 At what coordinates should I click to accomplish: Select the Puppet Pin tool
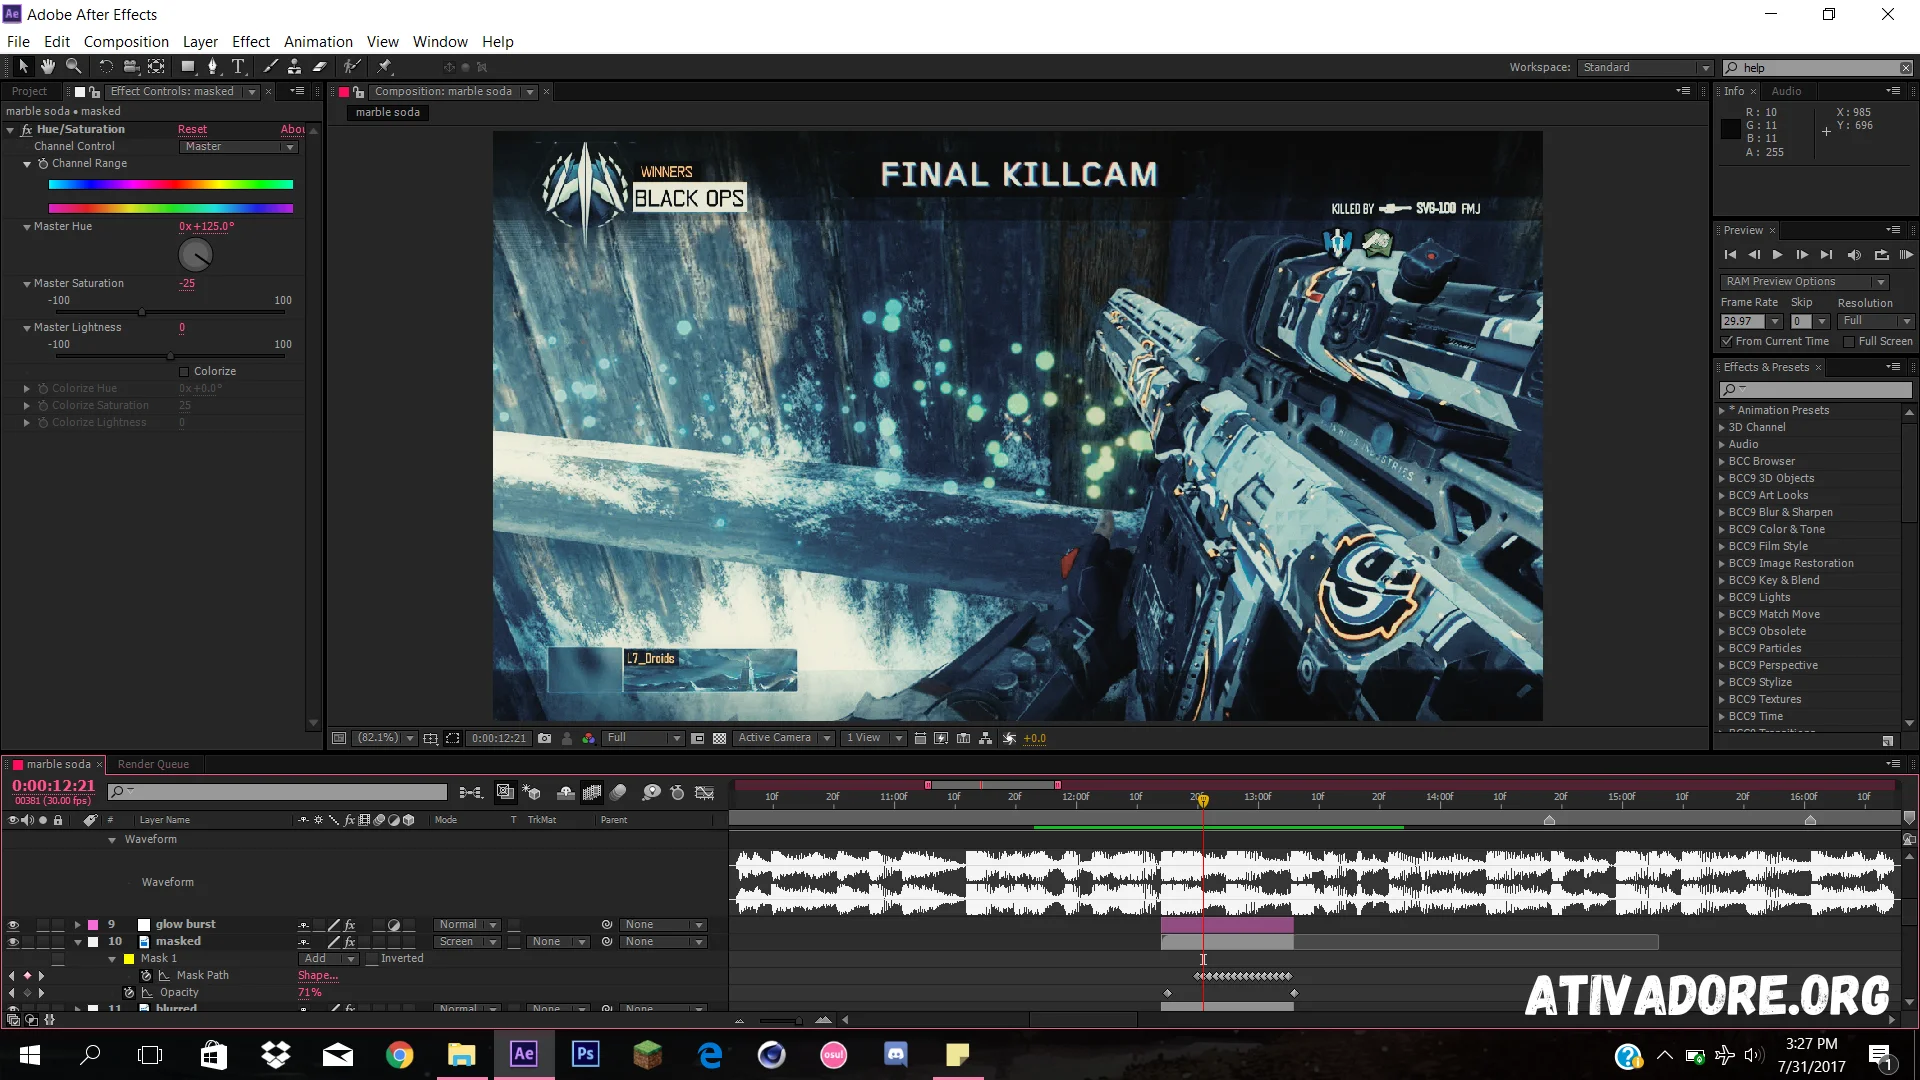tap(385, 66)
